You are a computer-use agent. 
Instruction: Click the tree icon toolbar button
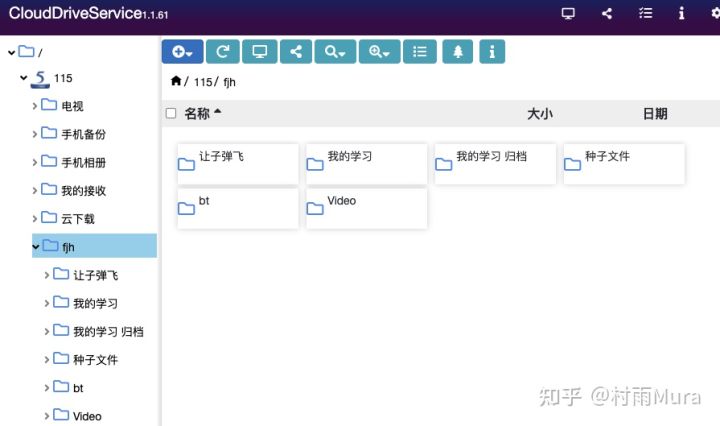(458, 51)
